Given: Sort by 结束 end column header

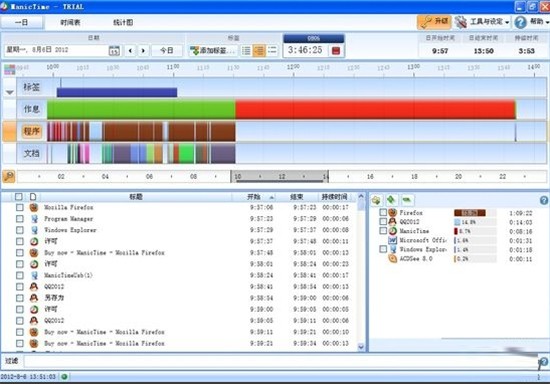Looking at the screenshot, I should pos(297,197).
